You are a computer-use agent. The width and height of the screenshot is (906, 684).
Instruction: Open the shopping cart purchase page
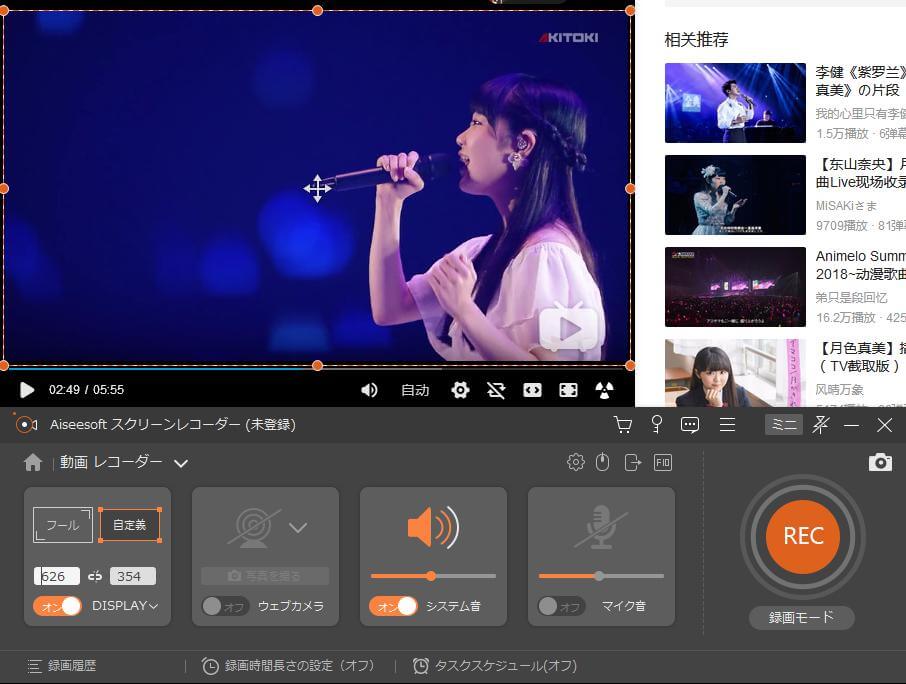(x=623, y=424)
